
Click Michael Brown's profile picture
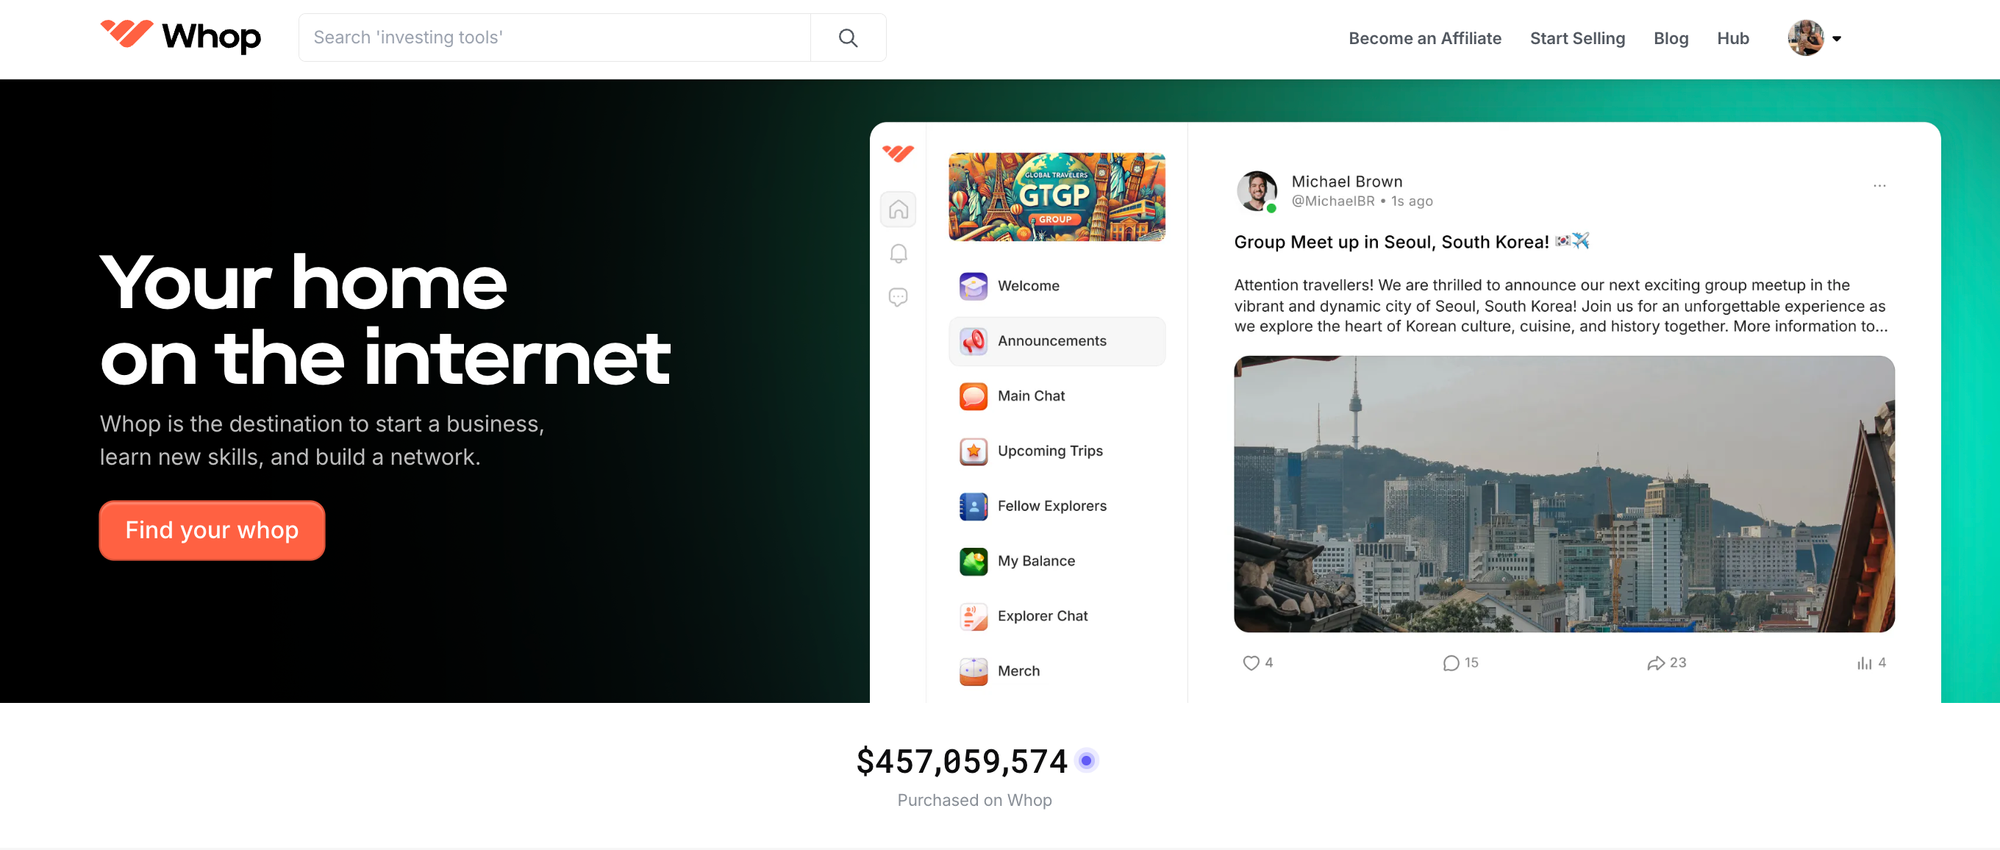(1257, 191)
